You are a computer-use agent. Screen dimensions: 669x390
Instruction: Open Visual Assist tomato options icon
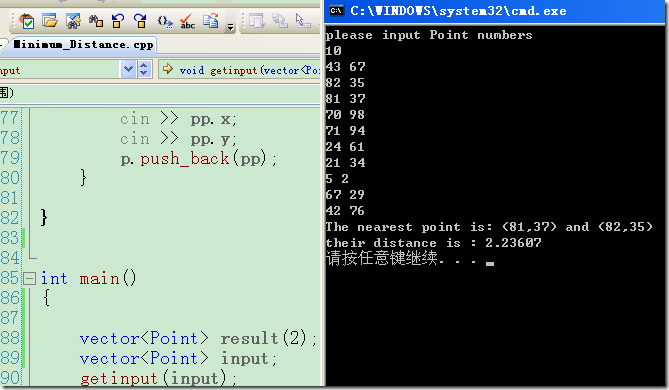click(x=26, y=21)
